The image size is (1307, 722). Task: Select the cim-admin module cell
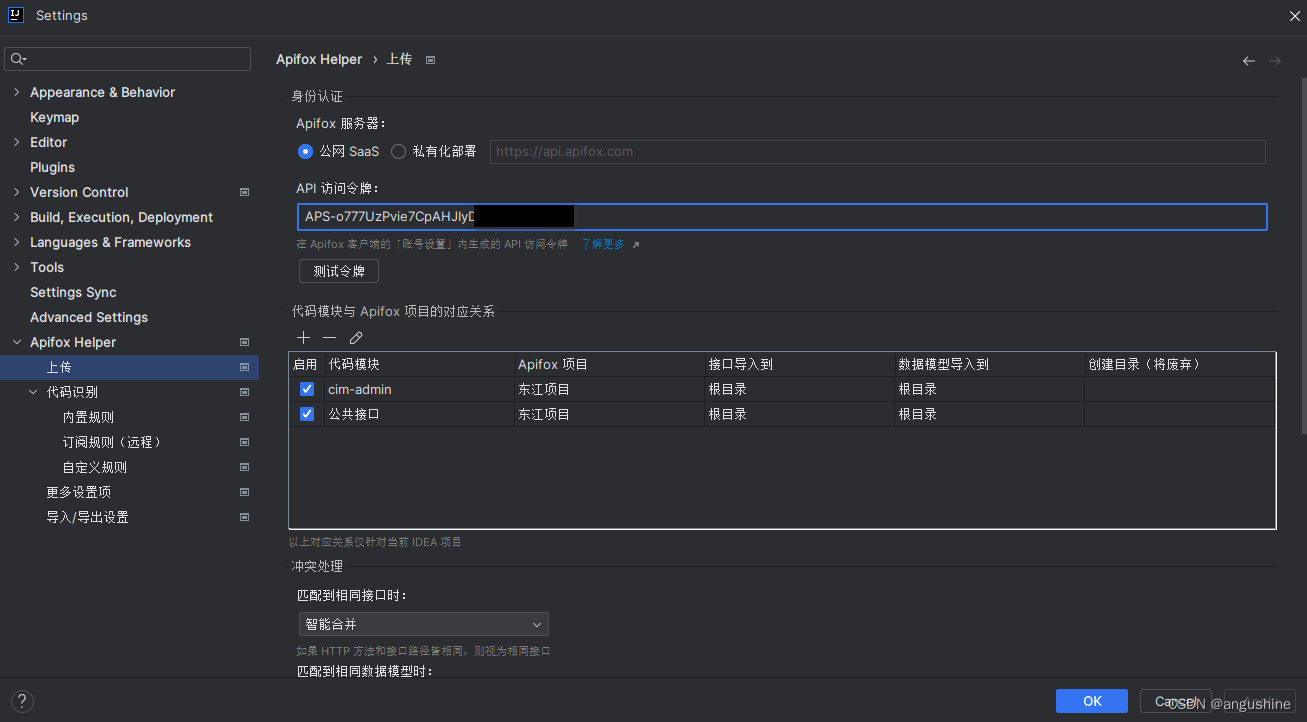click(x=418, y=389)
